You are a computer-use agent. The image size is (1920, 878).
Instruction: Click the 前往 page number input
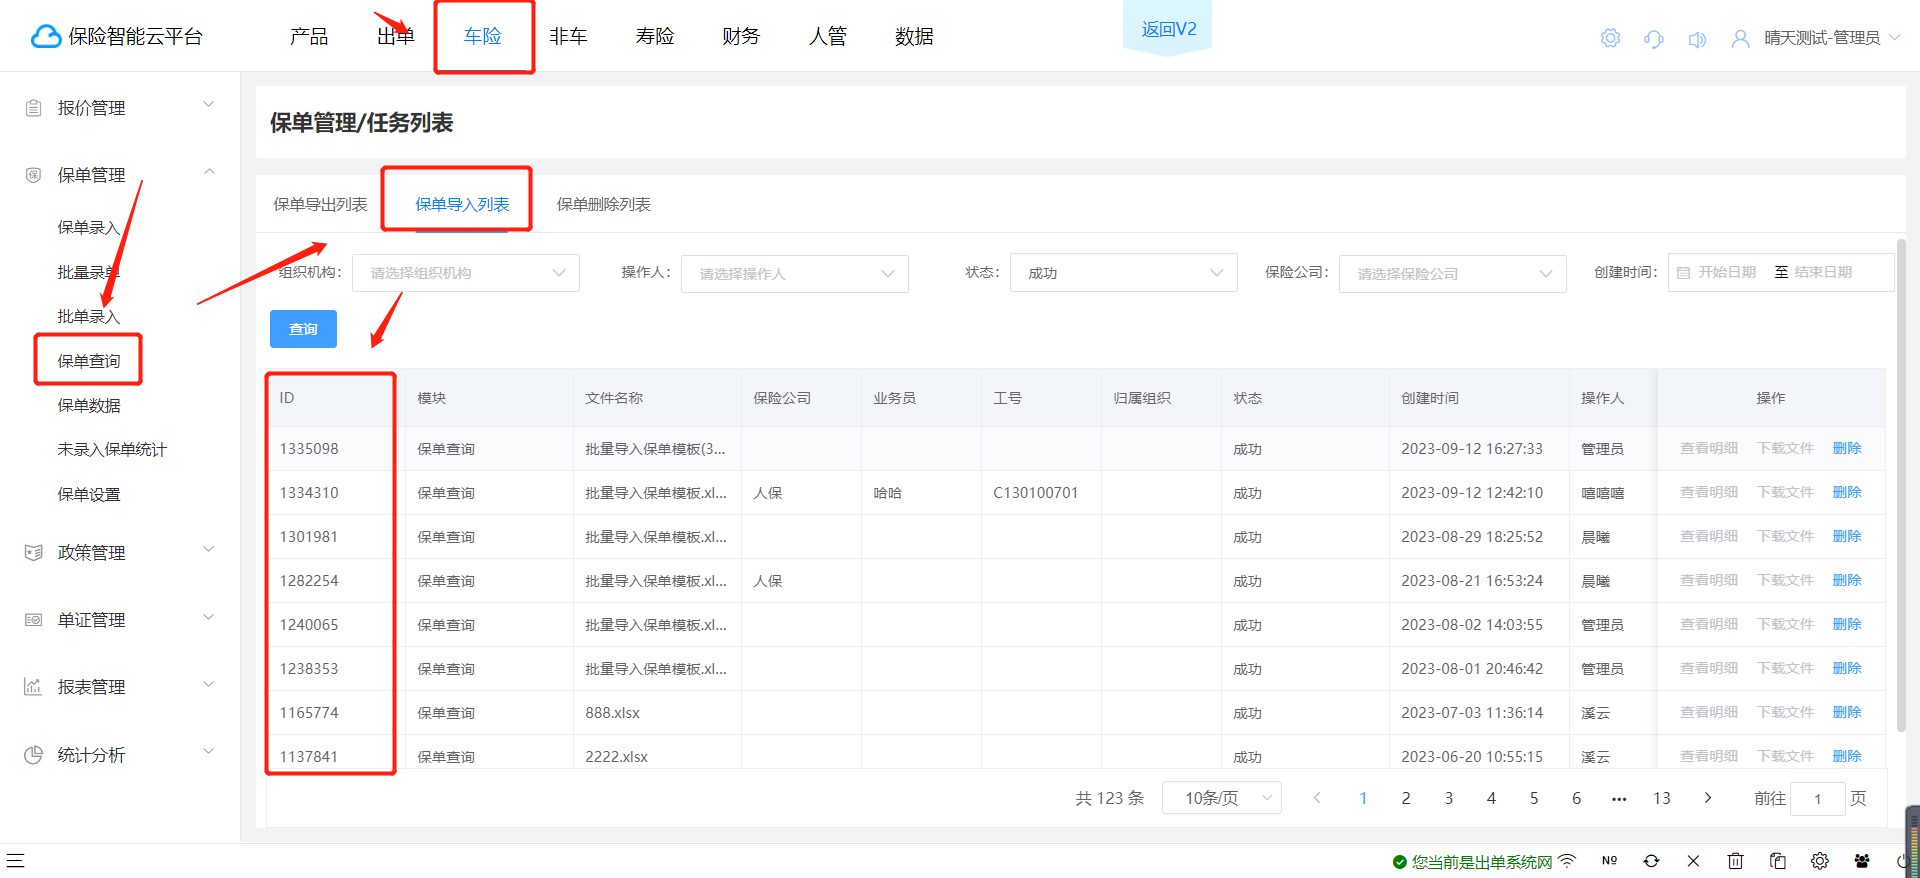[x=1817, y=798]
